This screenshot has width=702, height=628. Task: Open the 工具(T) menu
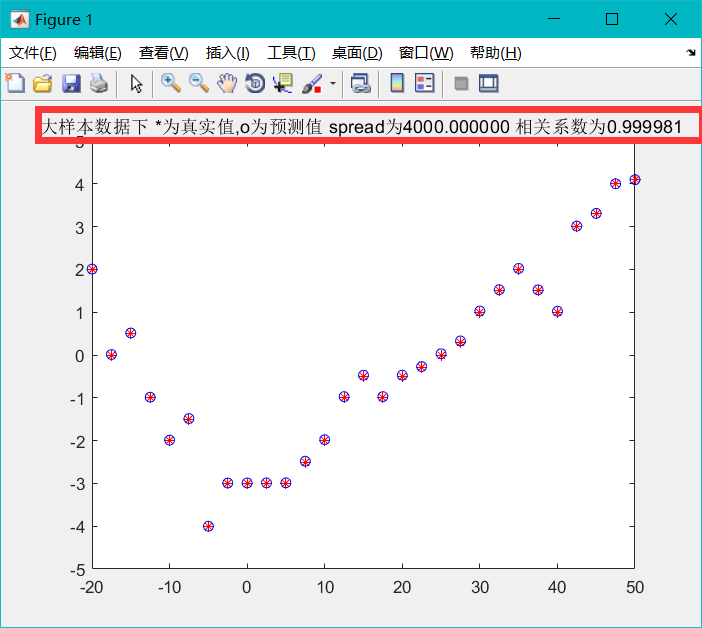pos(291,53)
